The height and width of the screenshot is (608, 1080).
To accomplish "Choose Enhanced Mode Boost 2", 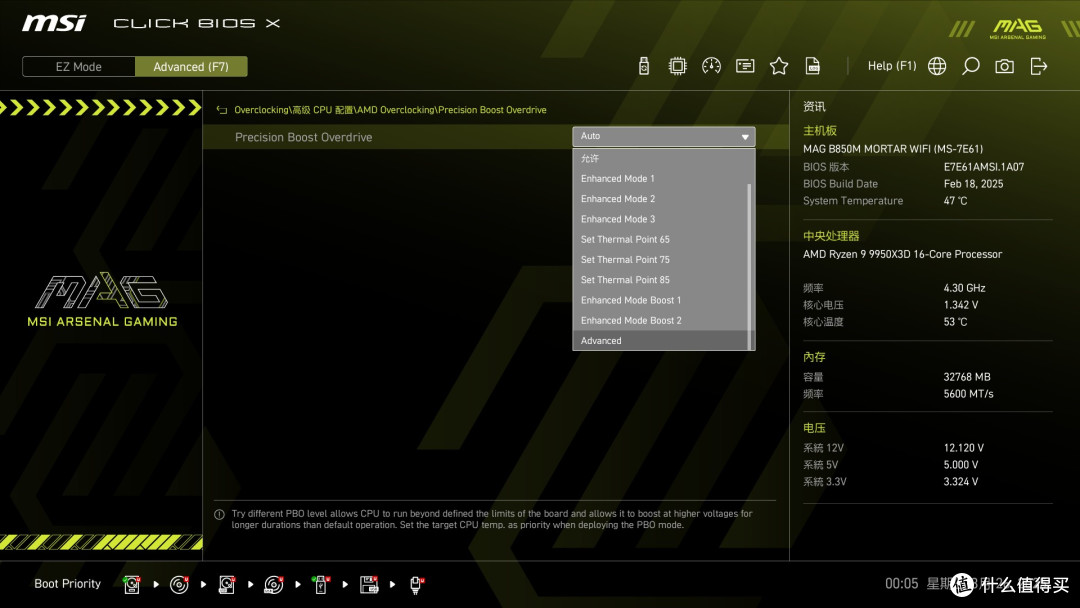I will point(659,321).
